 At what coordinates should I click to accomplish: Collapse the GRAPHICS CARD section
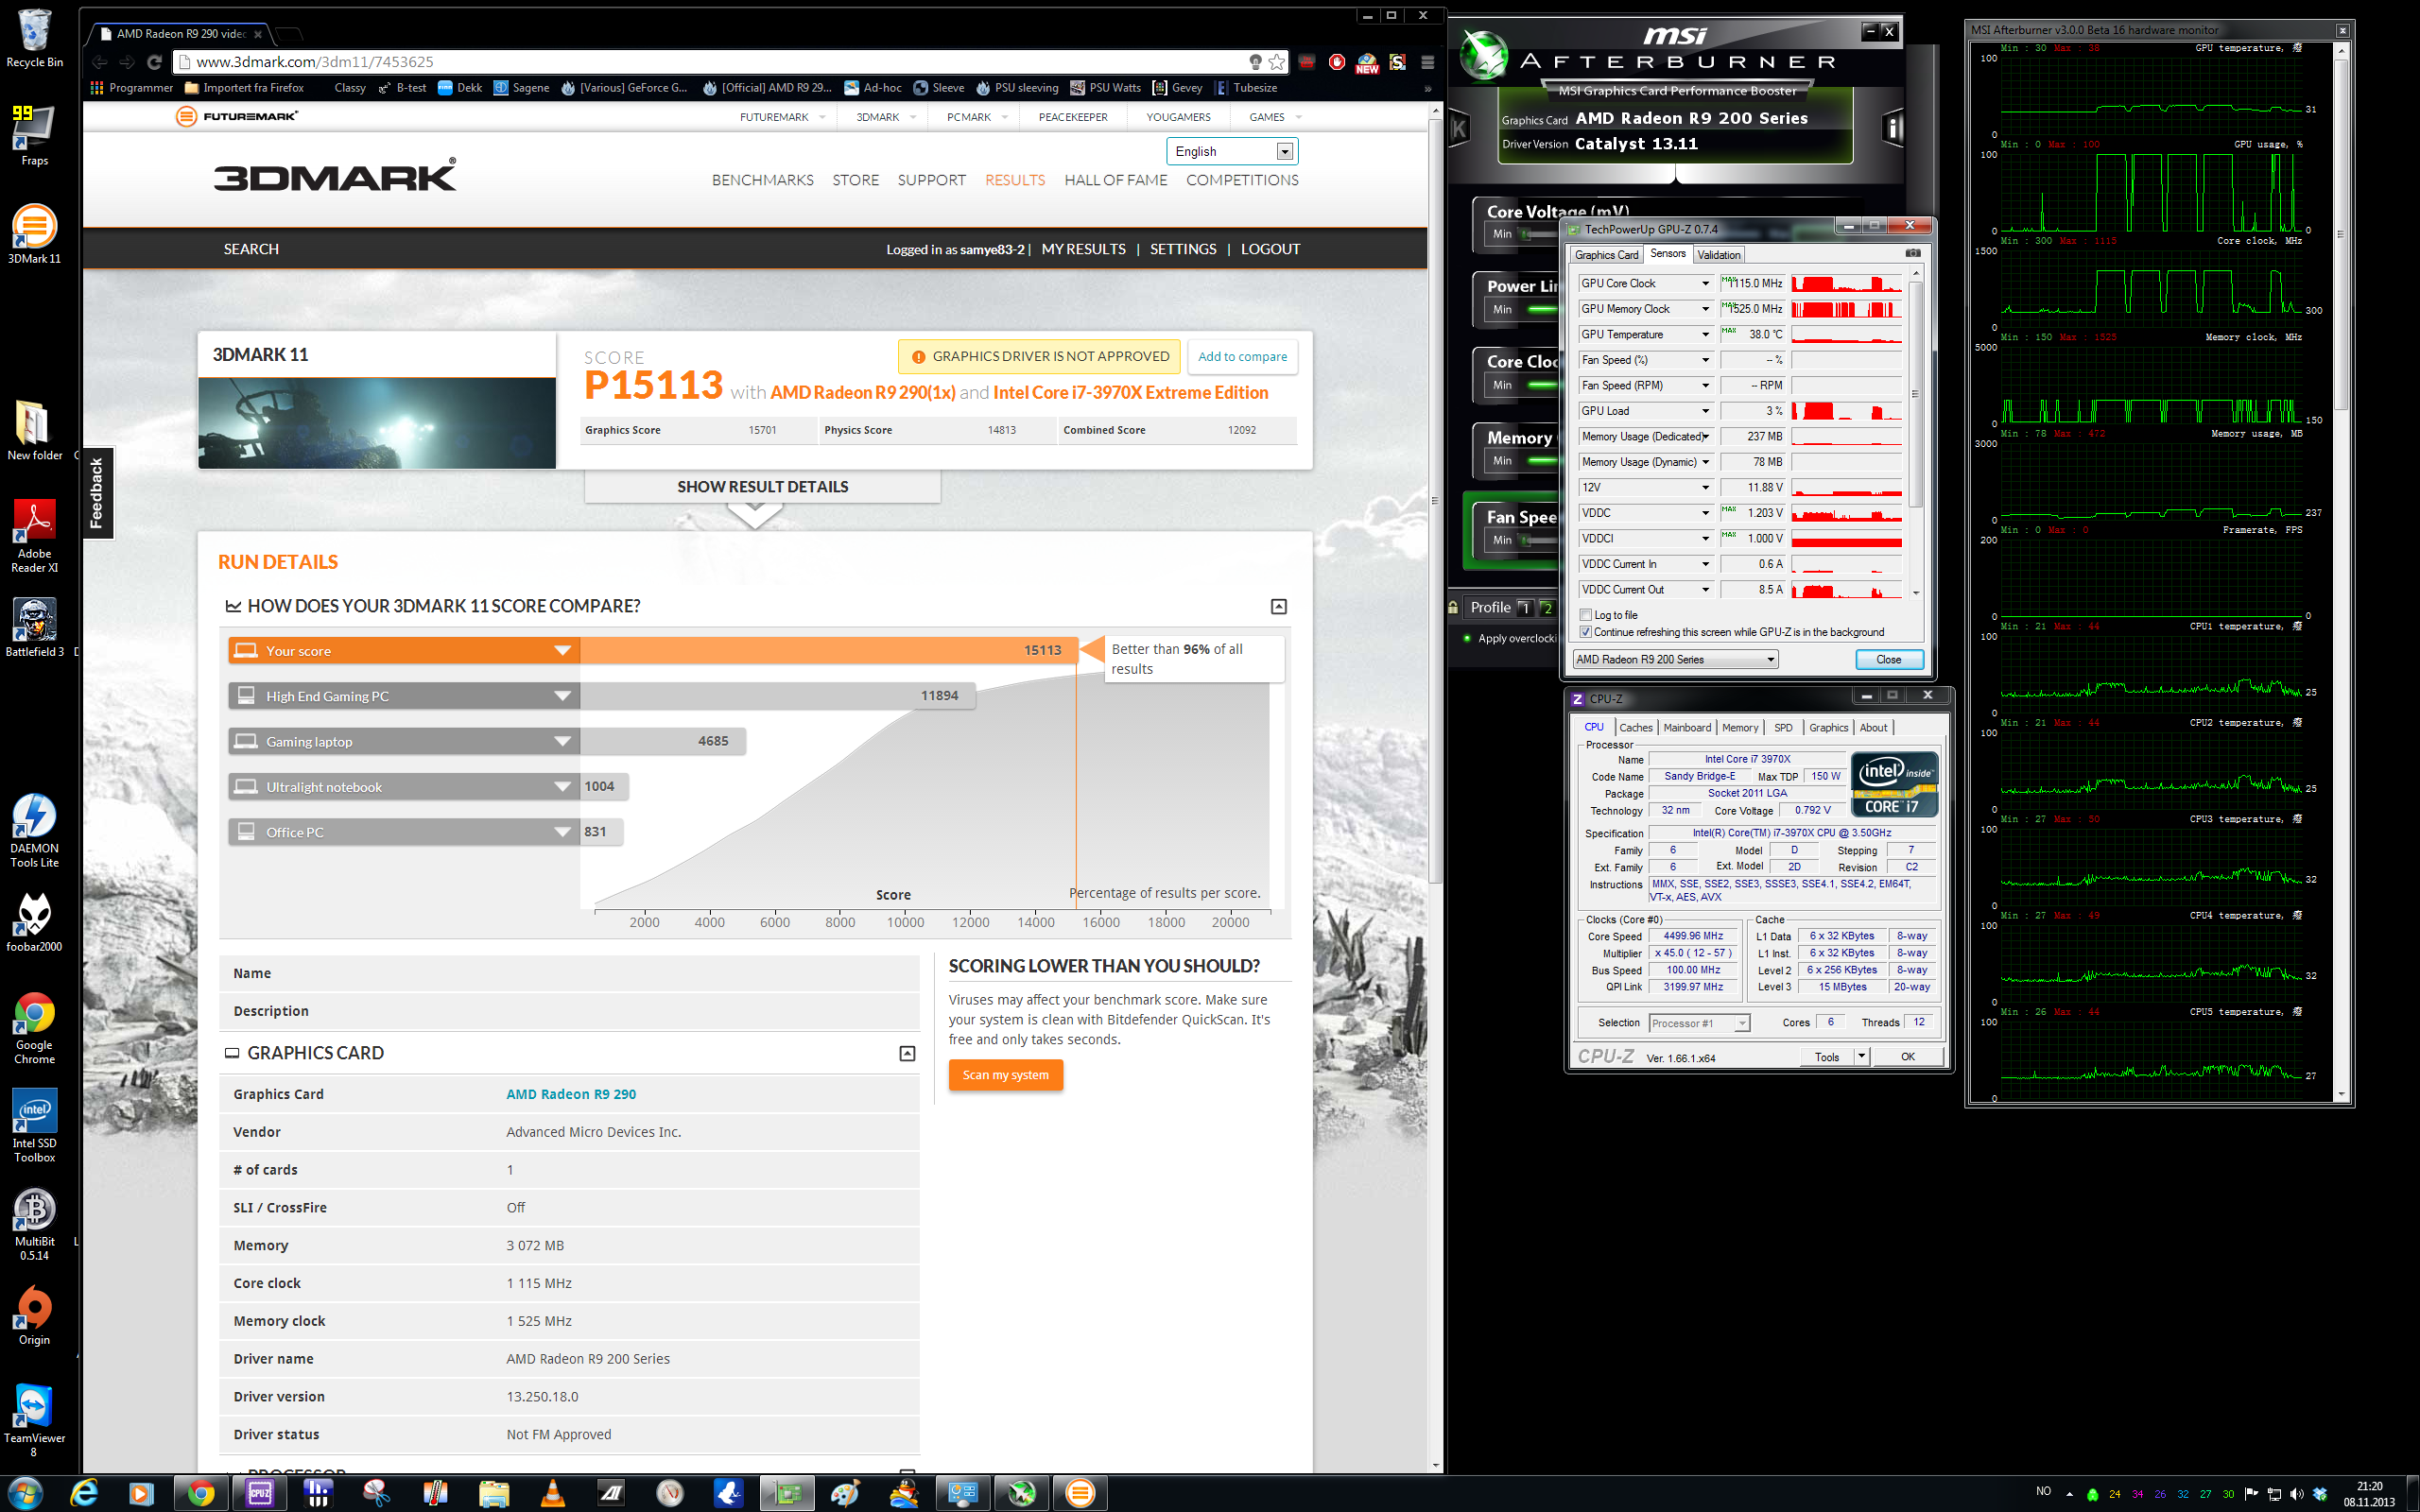tap(907, 1053)
